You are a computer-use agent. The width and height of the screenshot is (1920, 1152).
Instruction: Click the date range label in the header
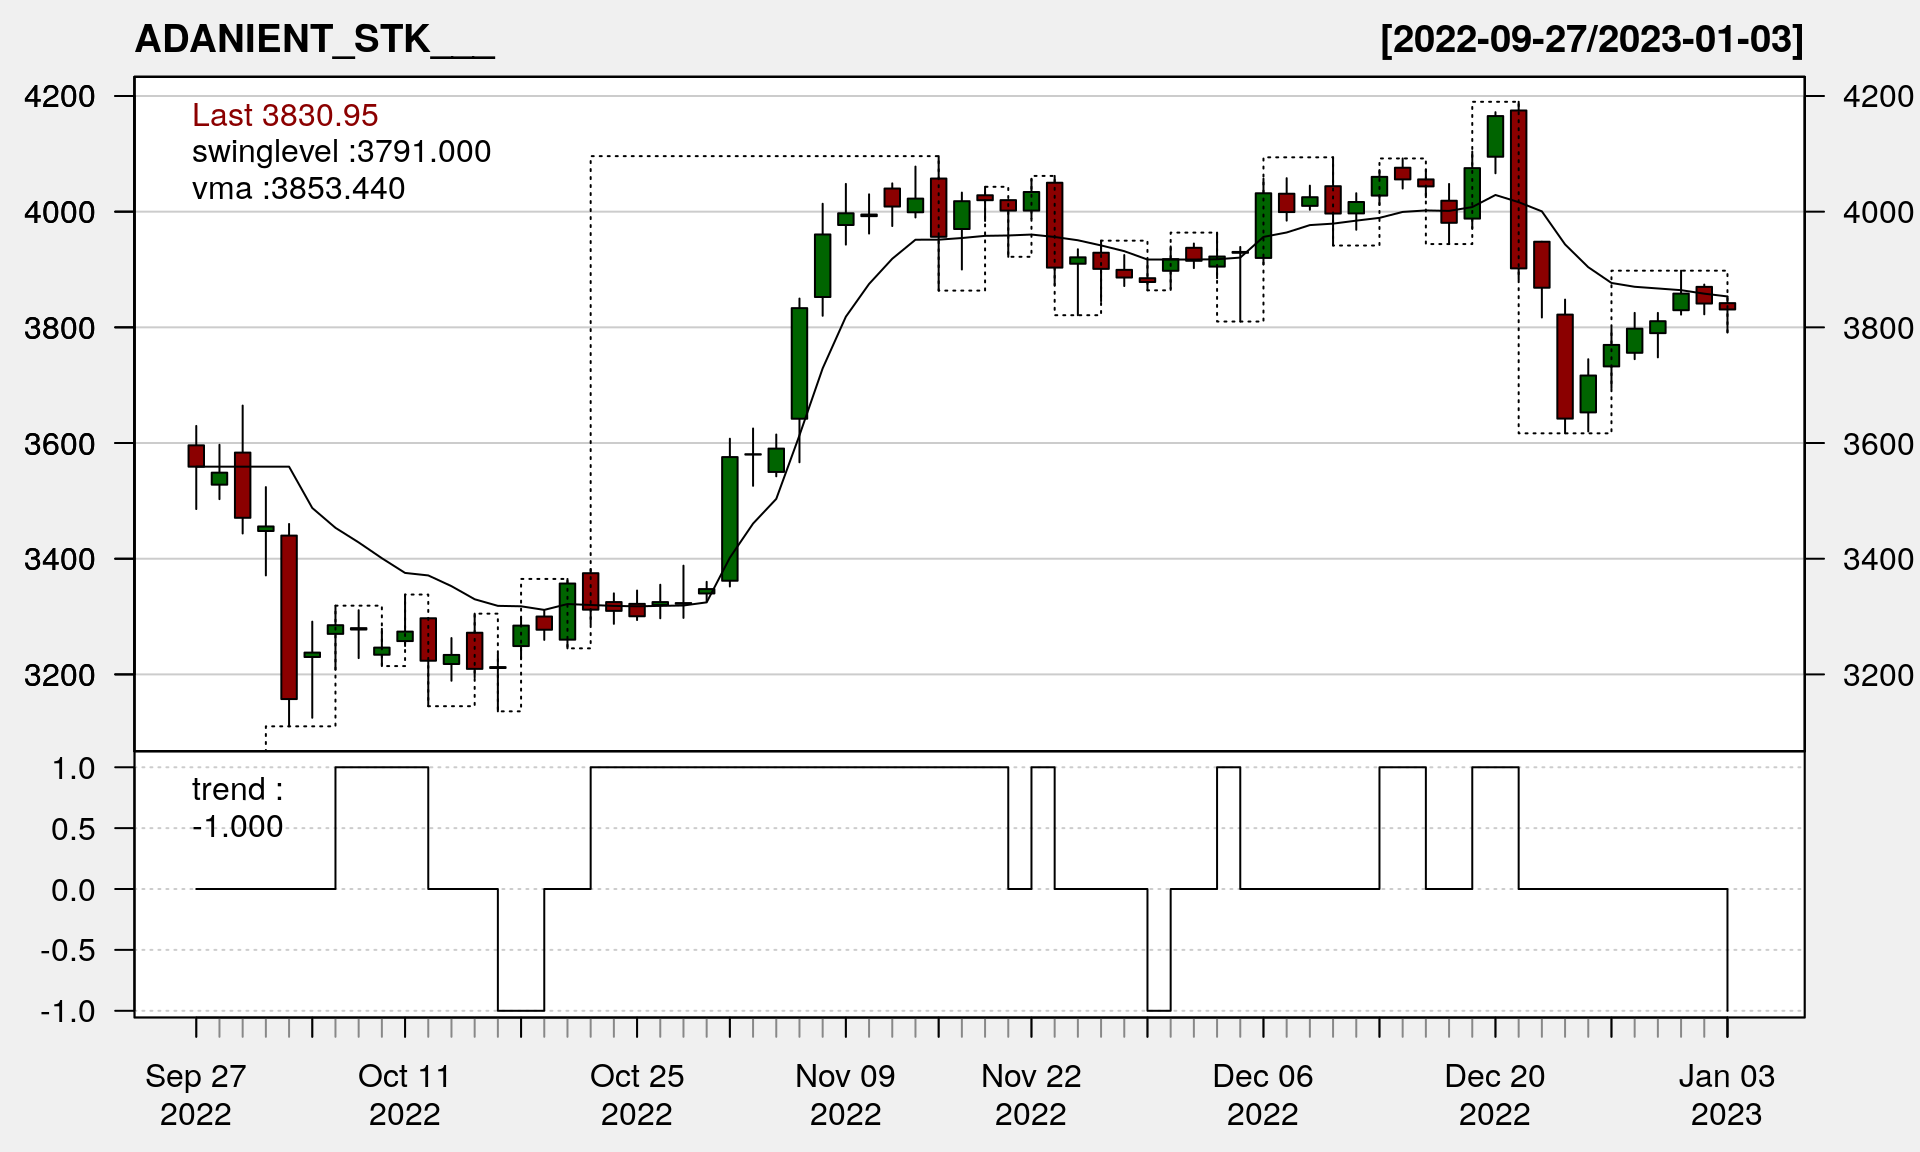(x=1591, y=40)
